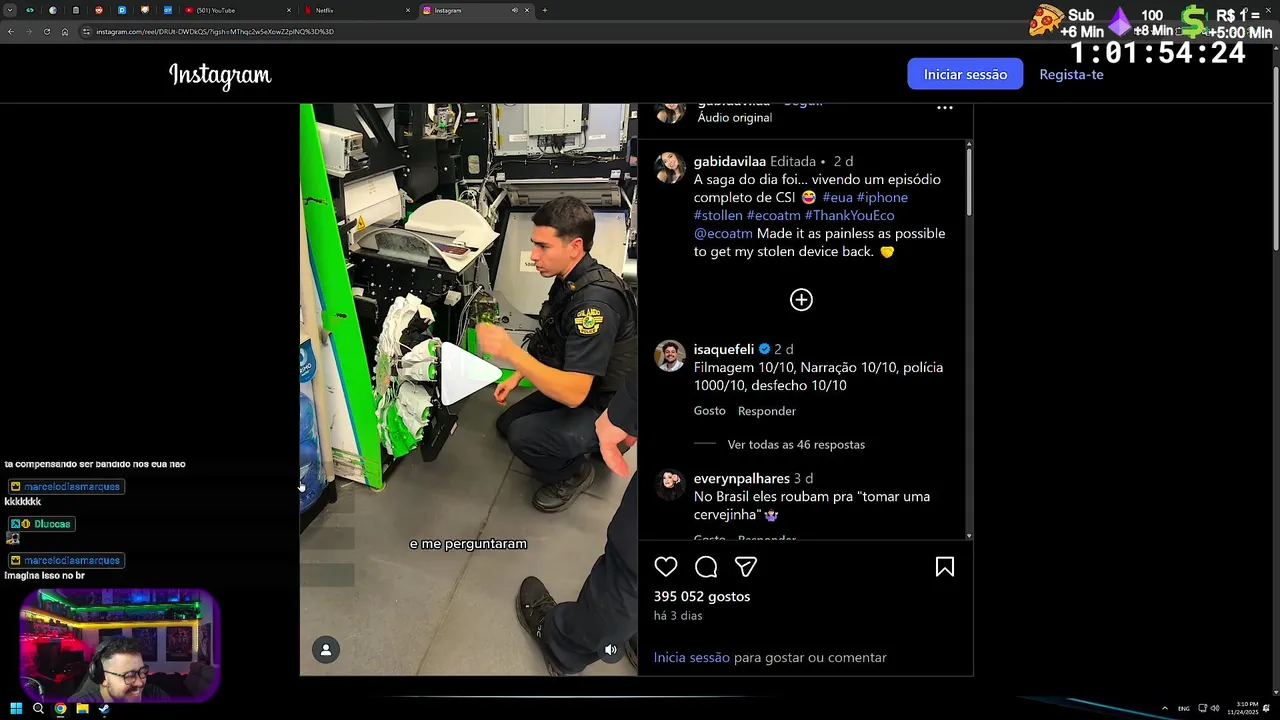Expand "Ver todas as 46 respostas"
The image size is (1280, 720).
click(796, 444)
